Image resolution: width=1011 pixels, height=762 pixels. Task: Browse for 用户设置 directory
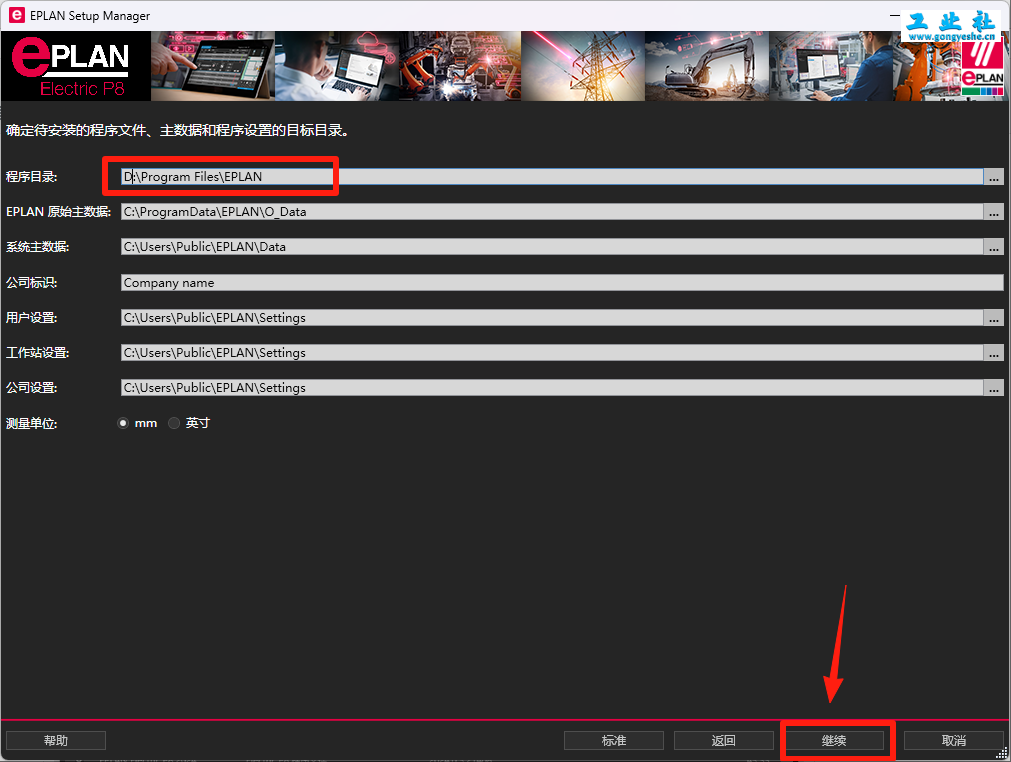994,318
